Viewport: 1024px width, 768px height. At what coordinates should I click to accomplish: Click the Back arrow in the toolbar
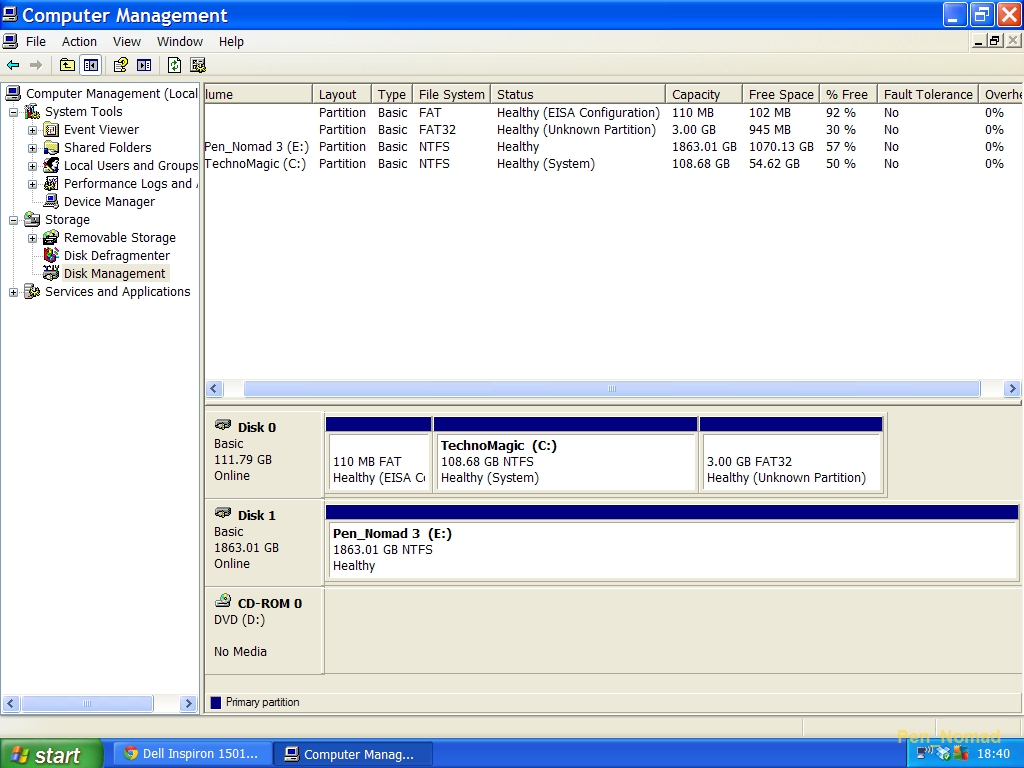(x=12, y=65)
